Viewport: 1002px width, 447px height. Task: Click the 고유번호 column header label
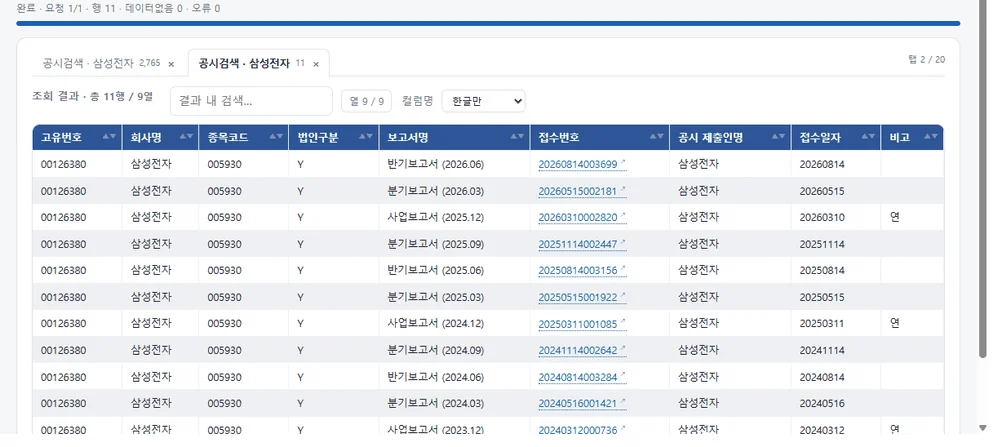61,137
